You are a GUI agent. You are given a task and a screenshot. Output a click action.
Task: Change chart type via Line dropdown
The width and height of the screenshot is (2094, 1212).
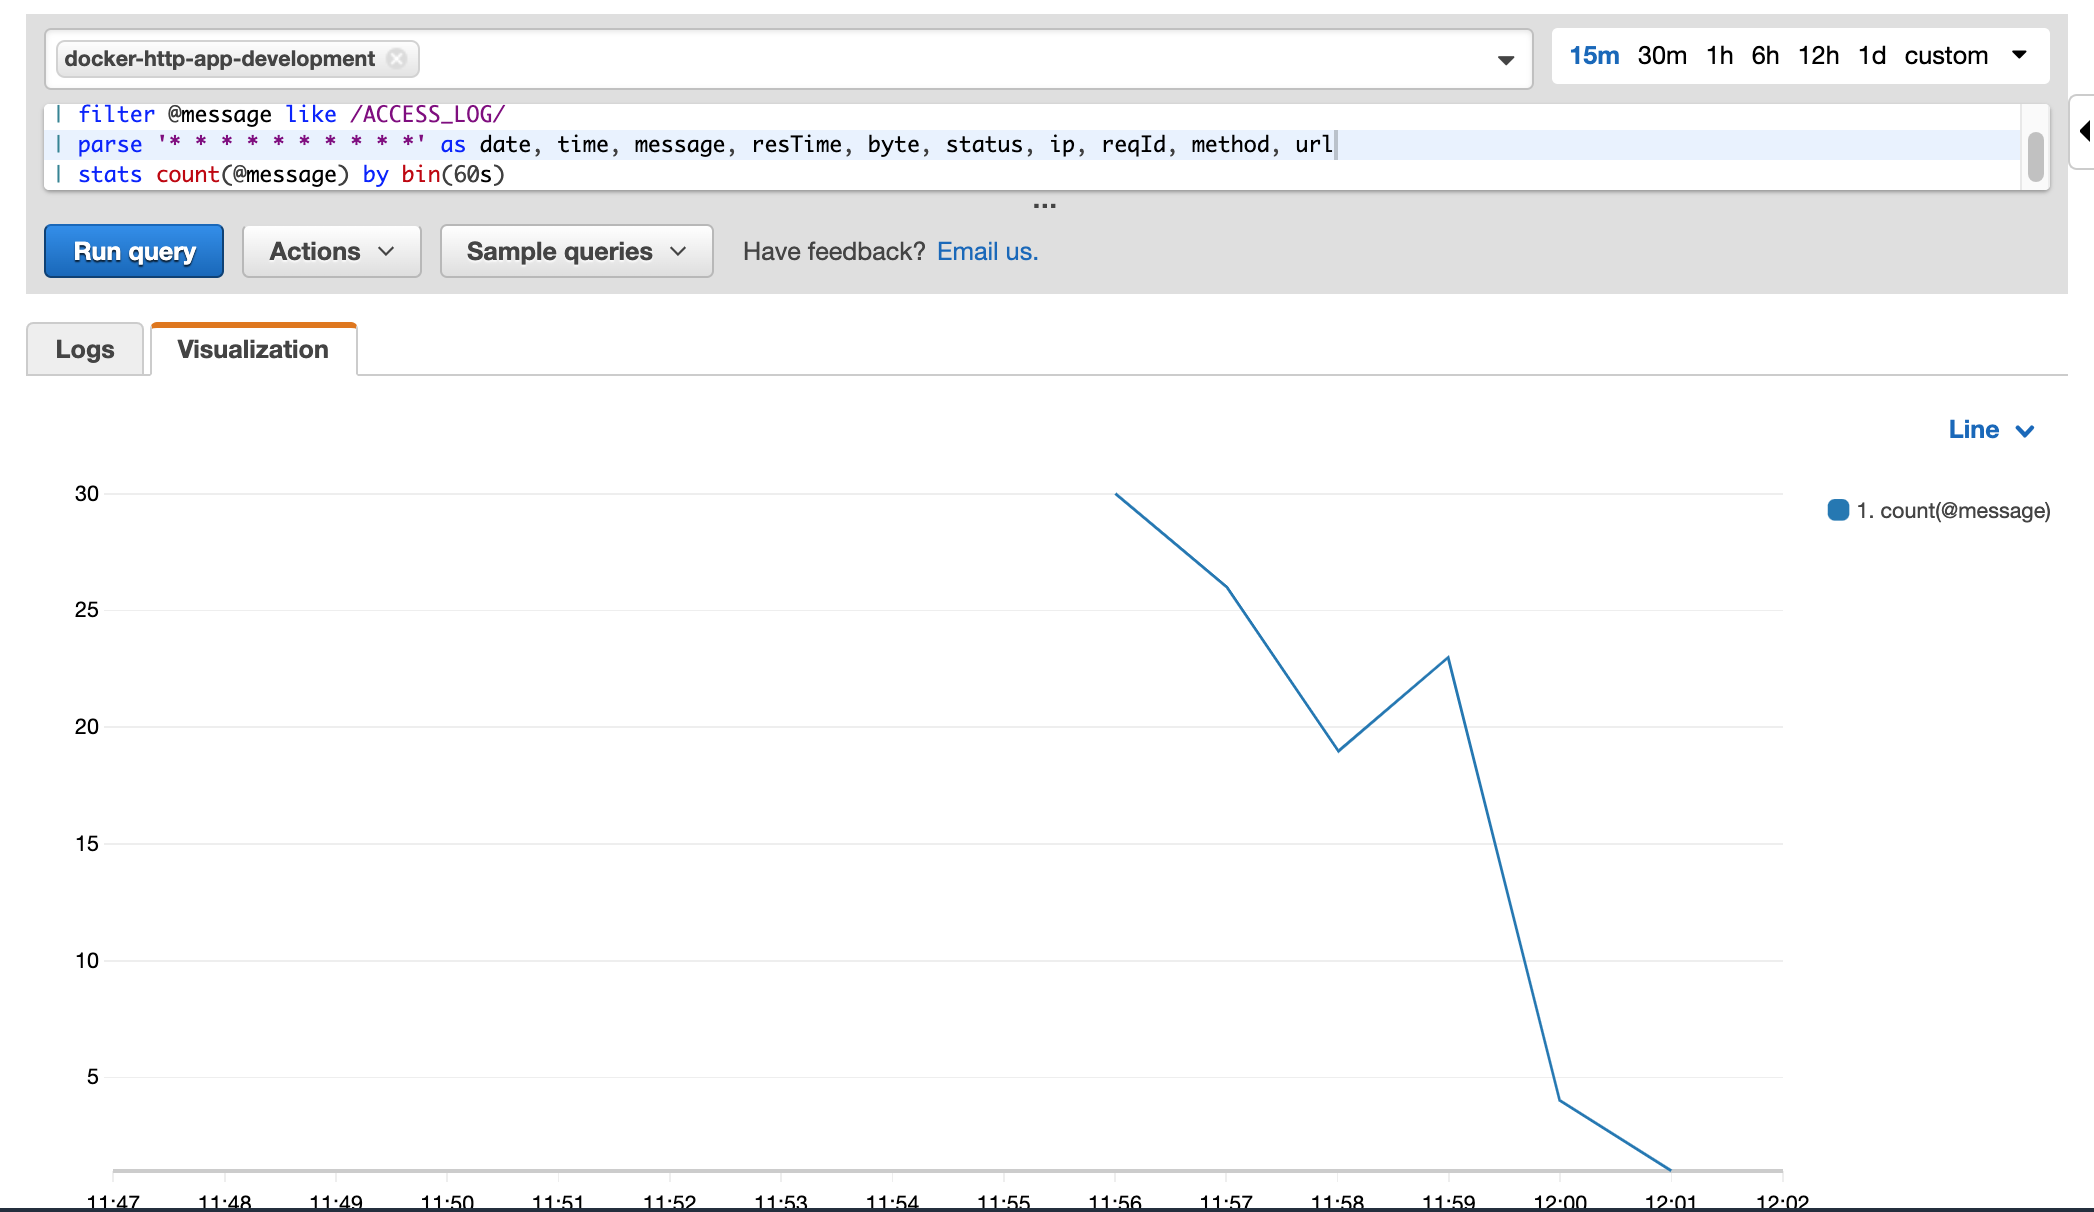[1990, 430]
